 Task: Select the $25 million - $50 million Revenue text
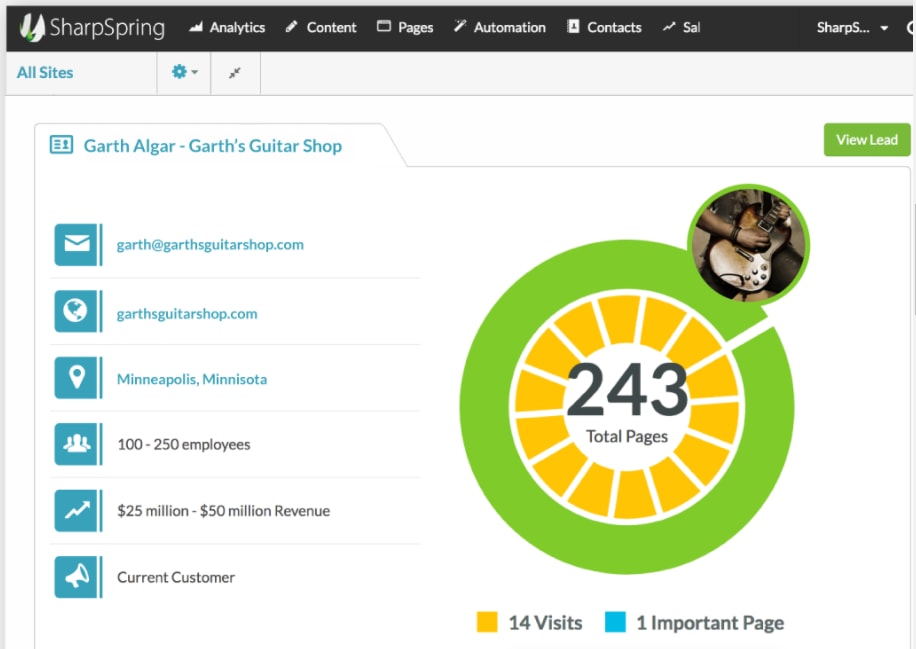[x=224, y=511]
